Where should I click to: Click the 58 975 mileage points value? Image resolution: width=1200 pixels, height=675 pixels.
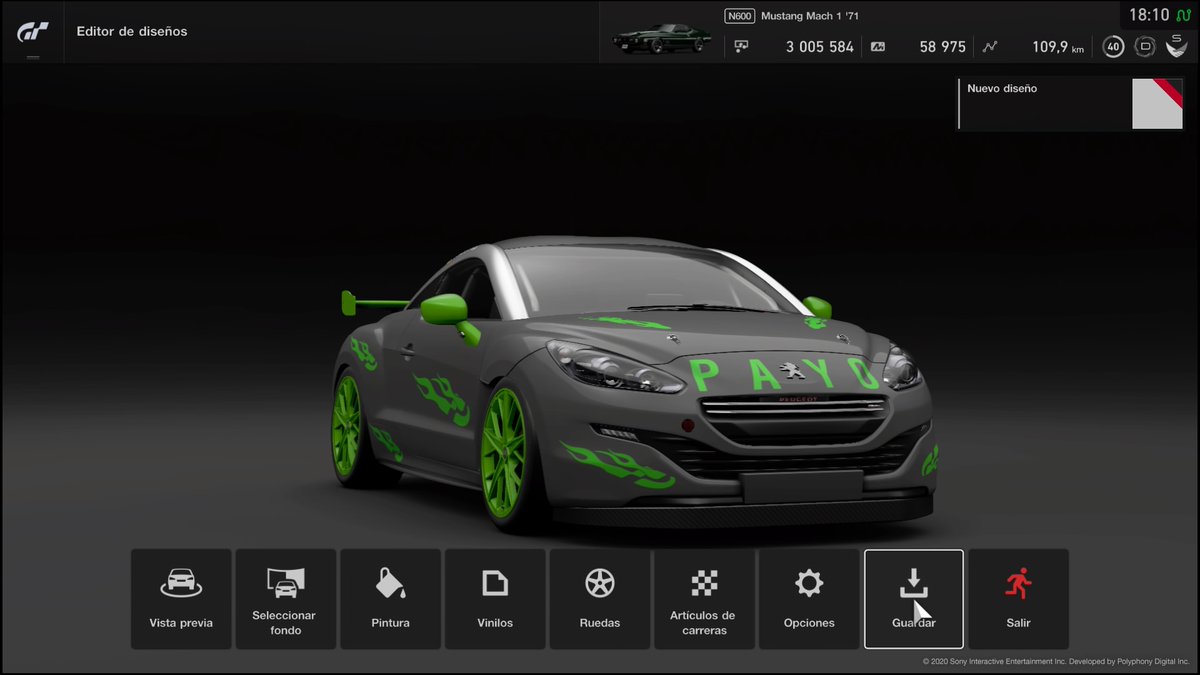pyautogui.click(x=943, y=47)
